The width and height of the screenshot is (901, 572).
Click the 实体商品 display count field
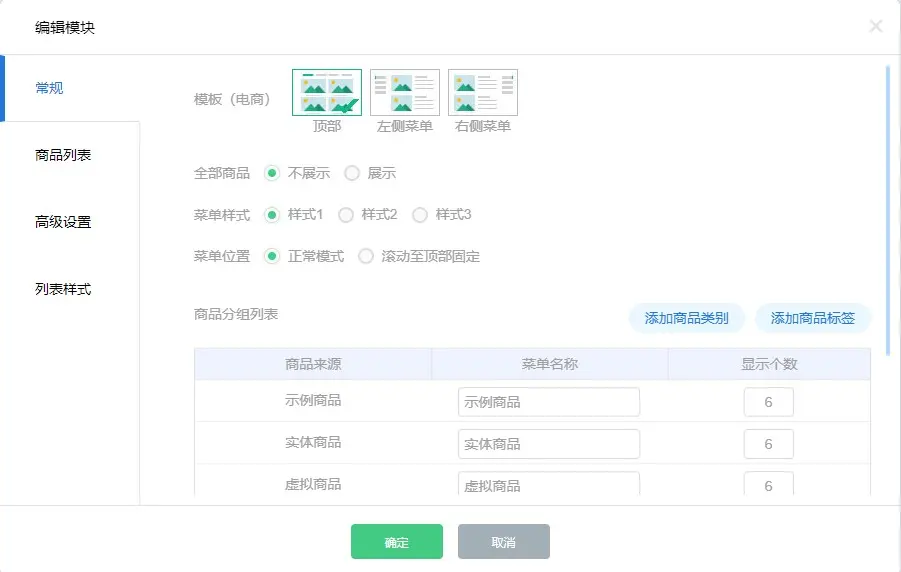pyautogui.click(x=768, y=444)
